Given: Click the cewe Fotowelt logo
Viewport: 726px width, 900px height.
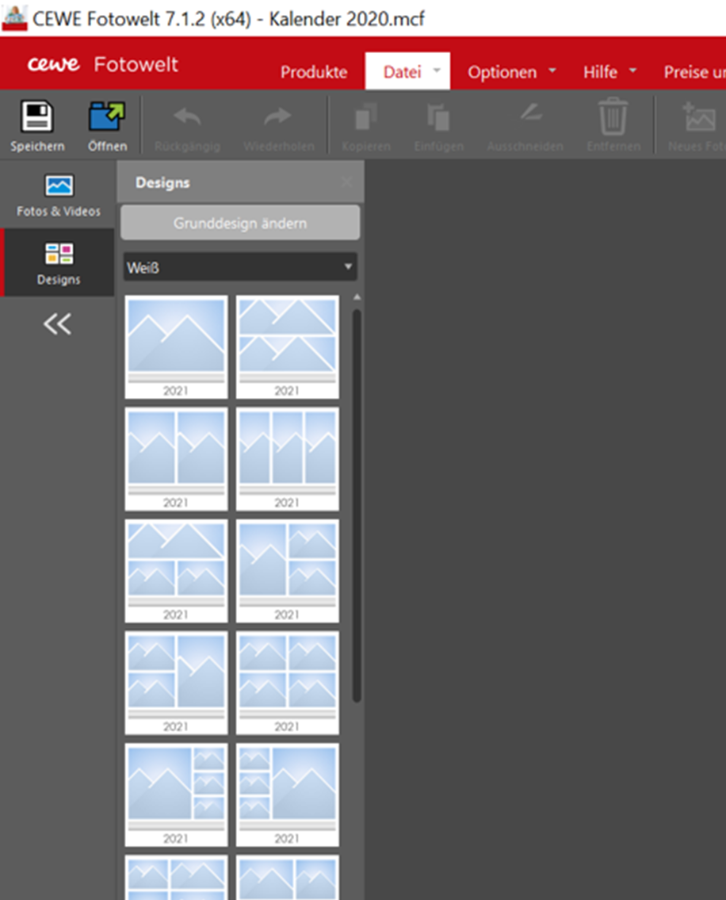Looking at the screenshot, I should (103, 64).
